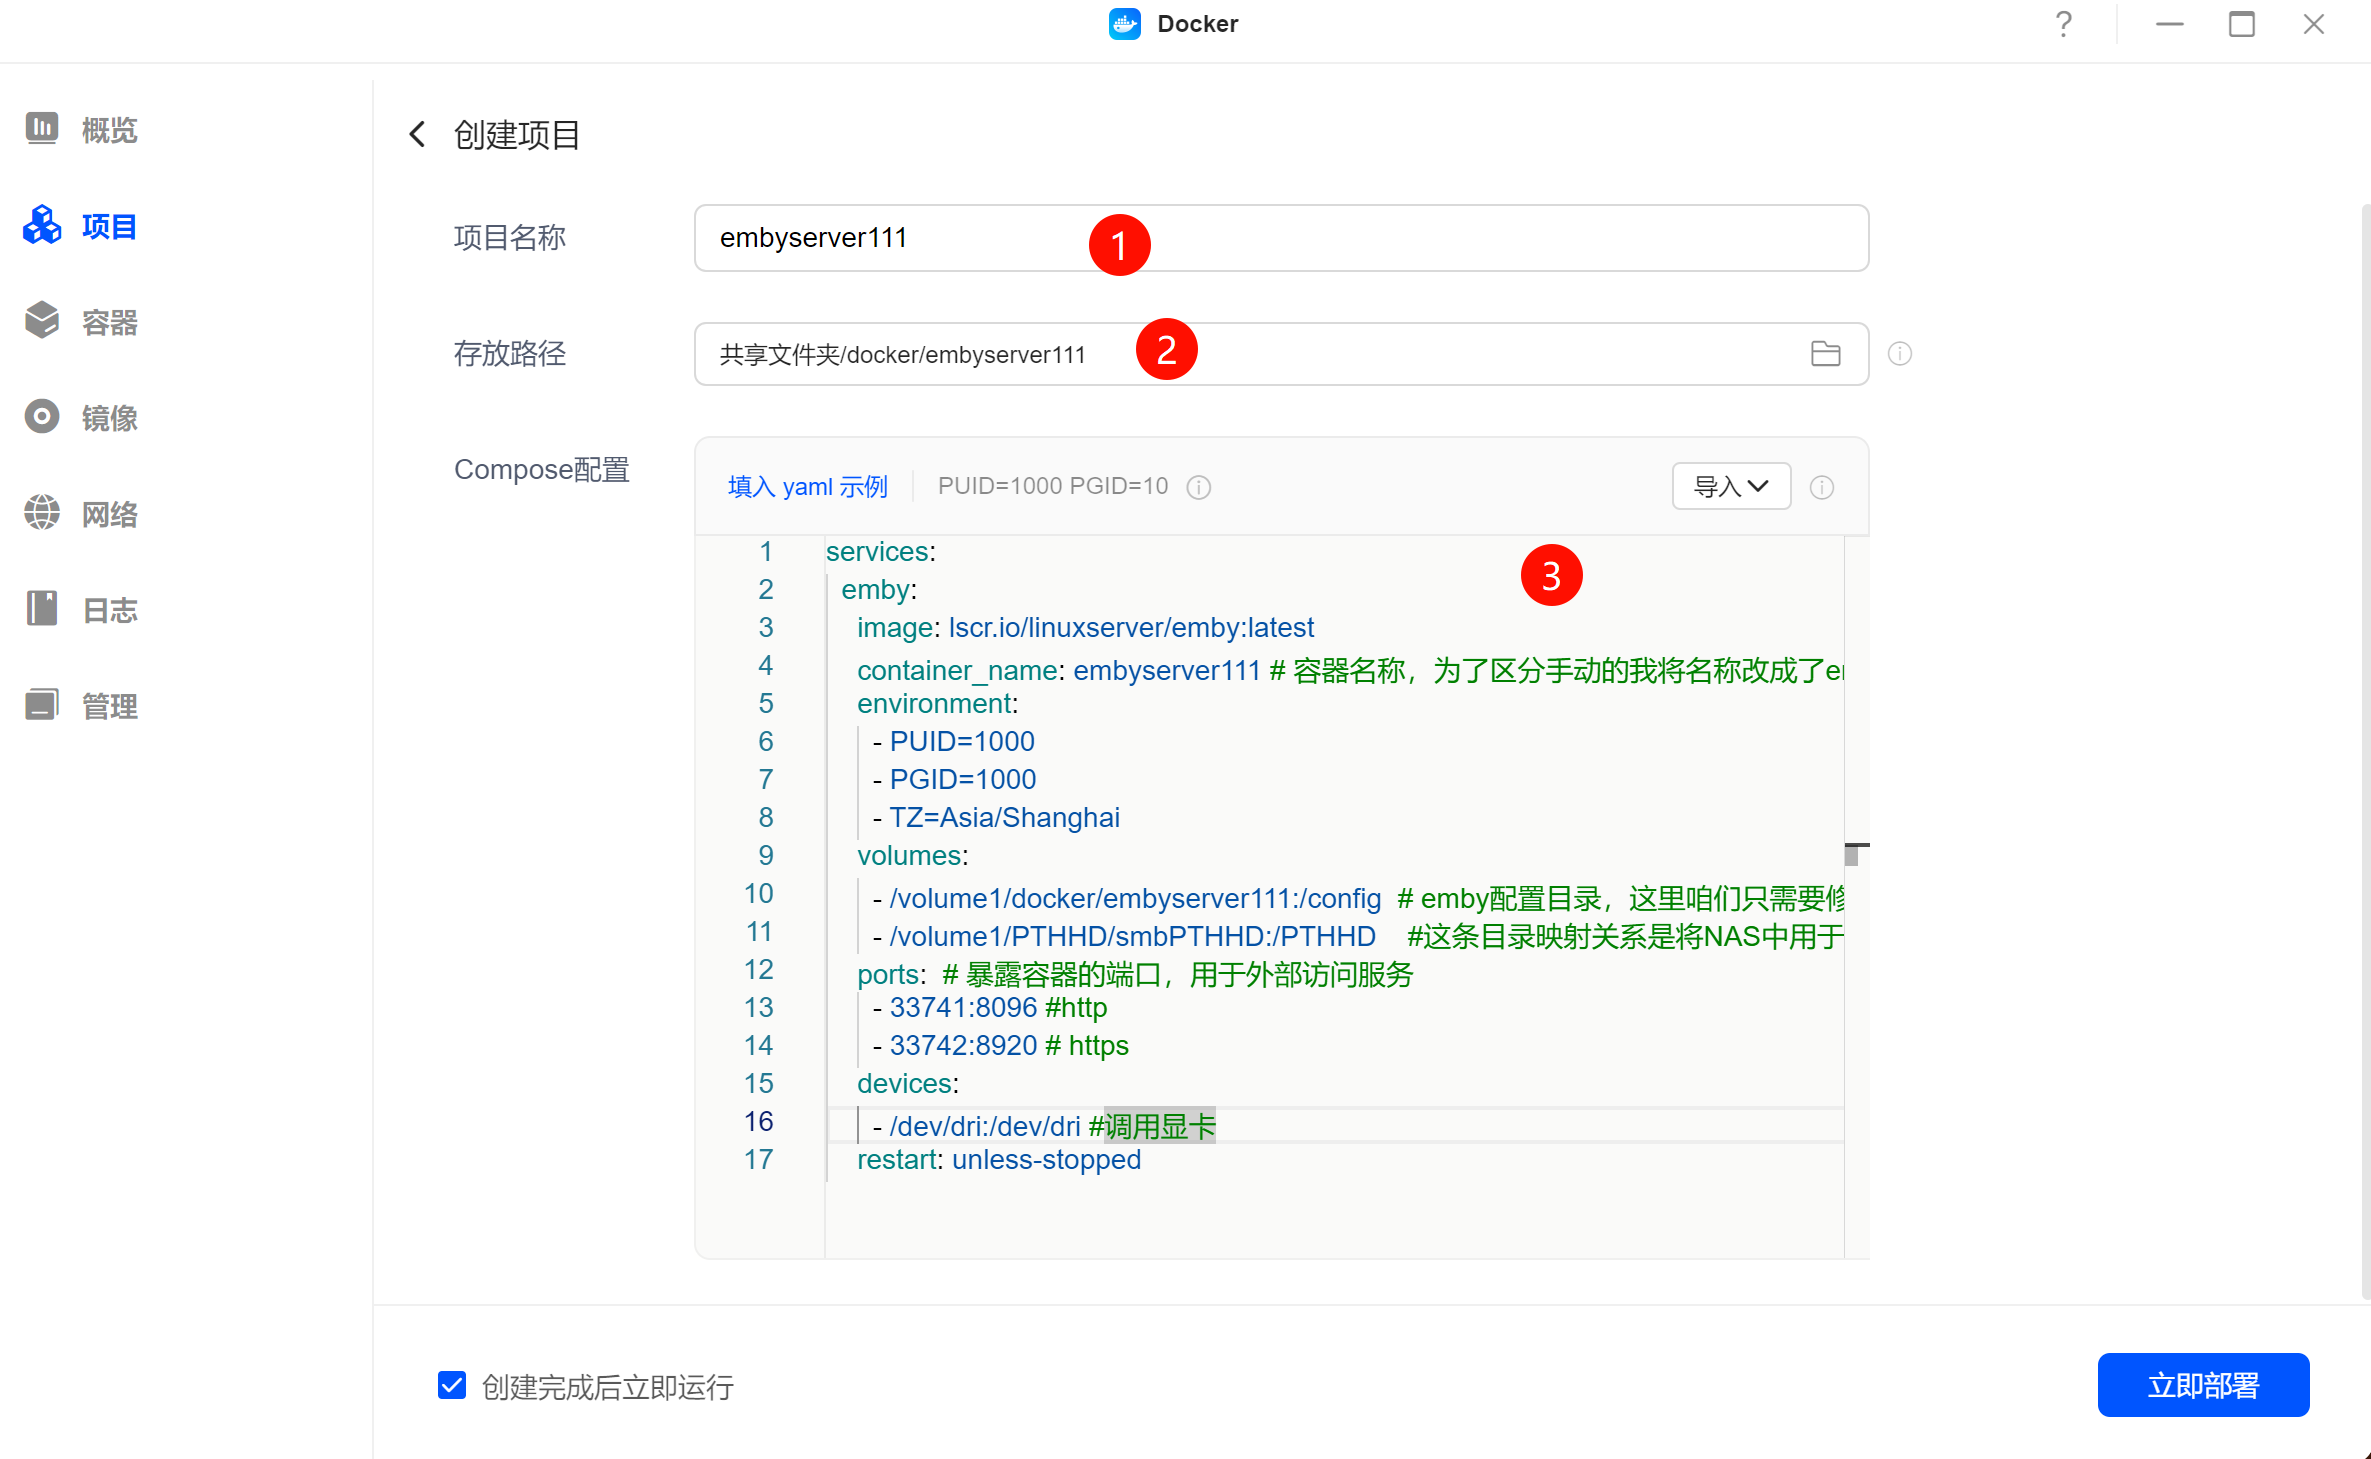Click the '- PUID=1000' line
Screen dimensions: 2371x1459
(953, 741)
